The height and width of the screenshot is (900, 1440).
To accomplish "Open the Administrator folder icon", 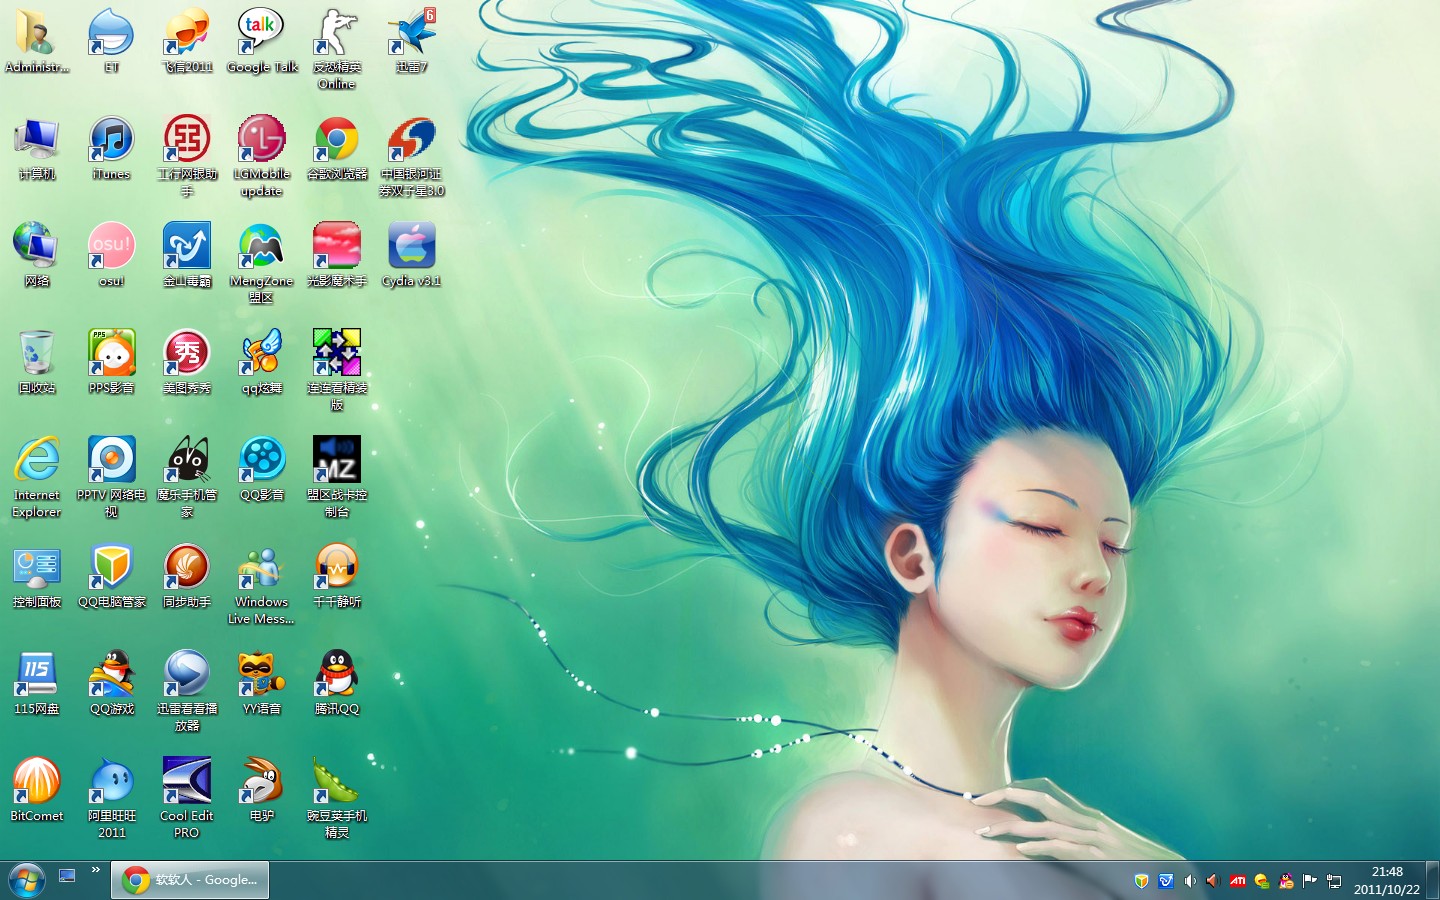I will click(37, 42).
